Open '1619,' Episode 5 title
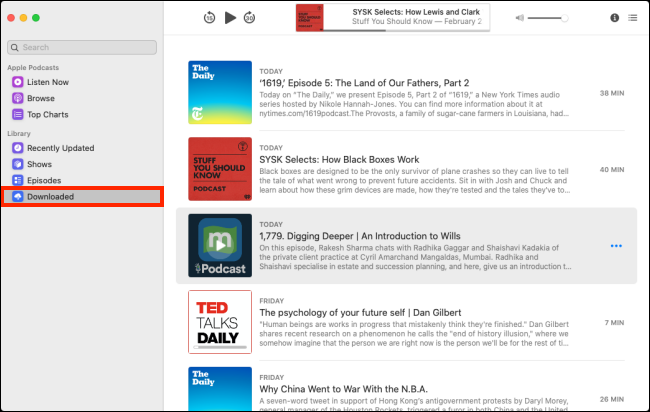 [364, 83]
